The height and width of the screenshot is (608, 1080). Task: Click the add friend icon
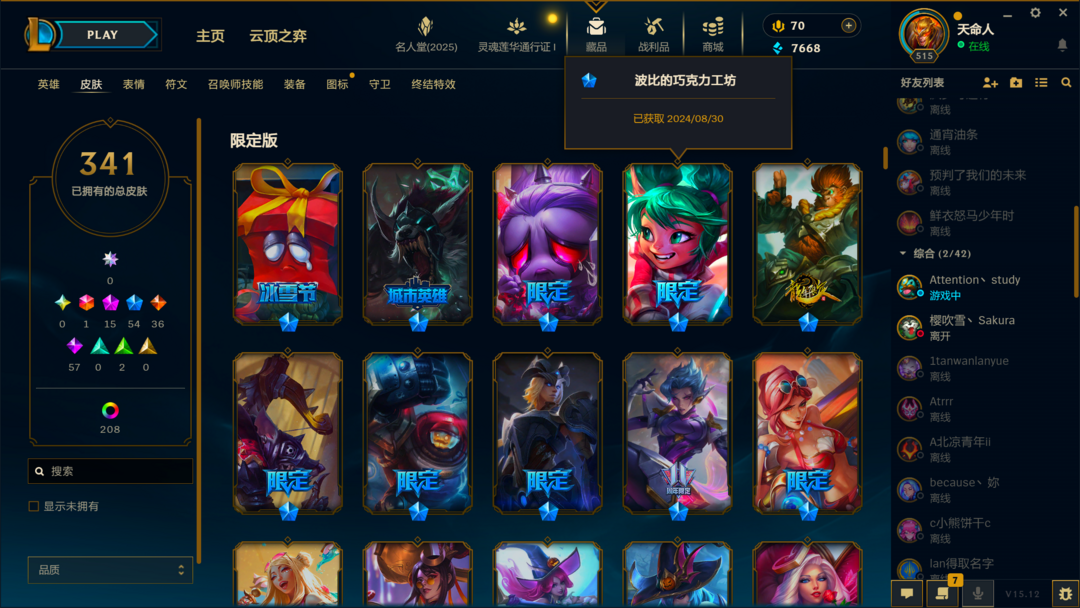tap(990, 83)
